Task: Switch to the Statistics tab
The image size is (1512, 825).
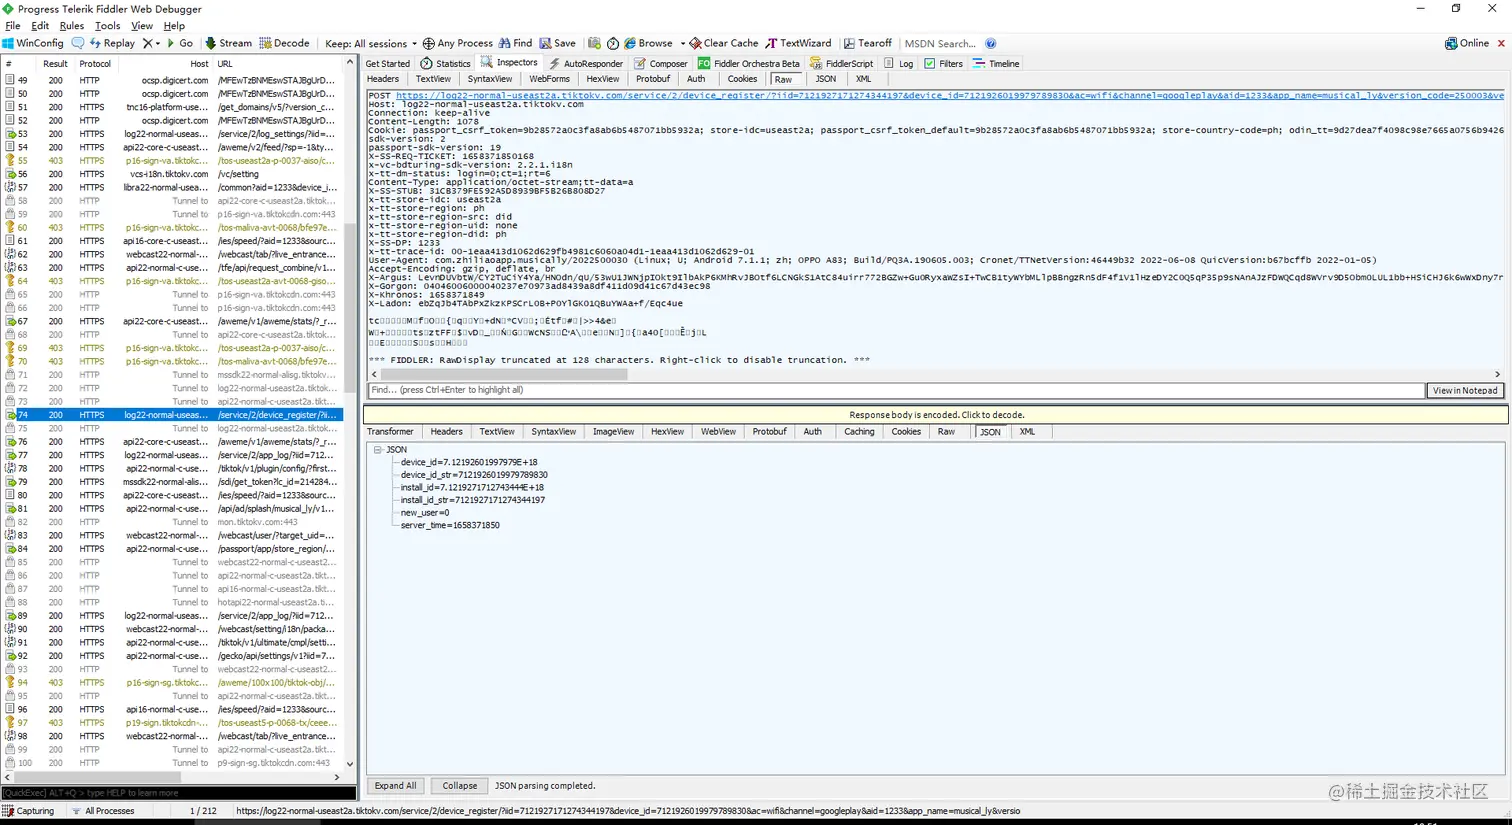Action: 445,63
